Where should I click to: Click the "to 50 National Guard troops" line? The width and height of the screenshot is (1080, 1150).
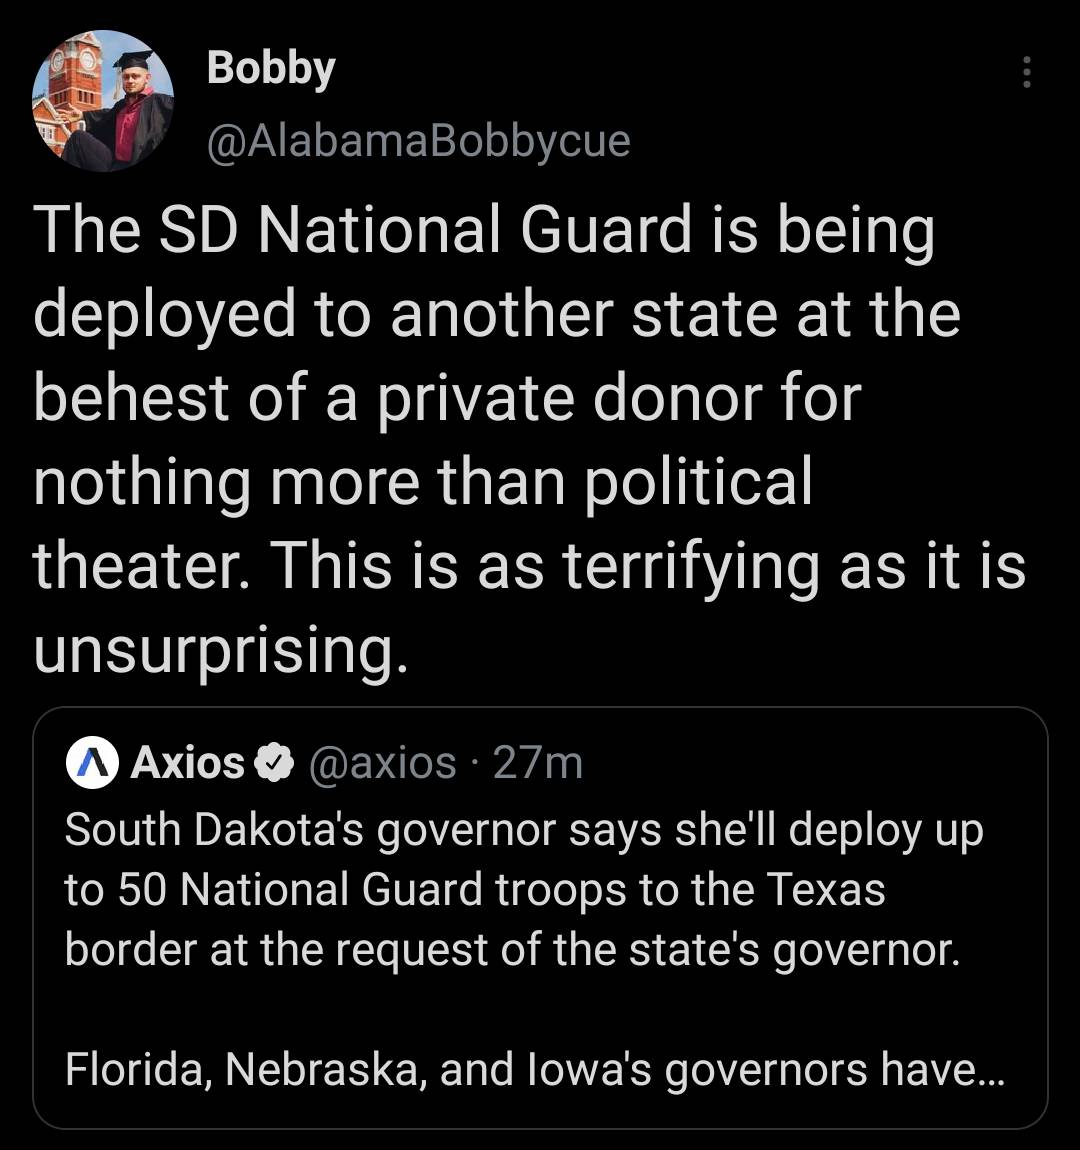click(475, 889)
